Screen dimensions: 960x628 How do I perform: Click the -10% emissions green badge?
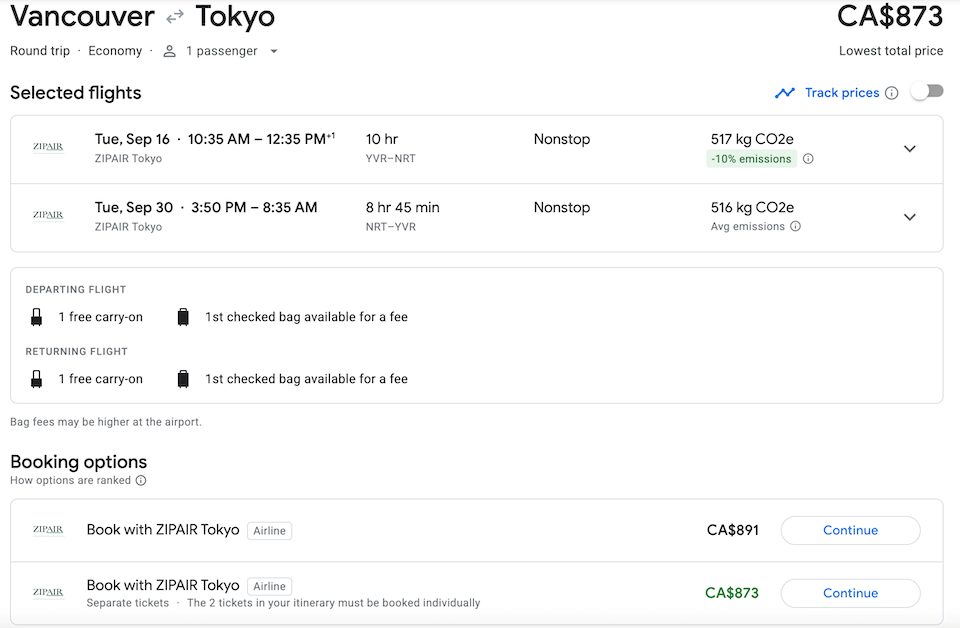click(752, 159)
